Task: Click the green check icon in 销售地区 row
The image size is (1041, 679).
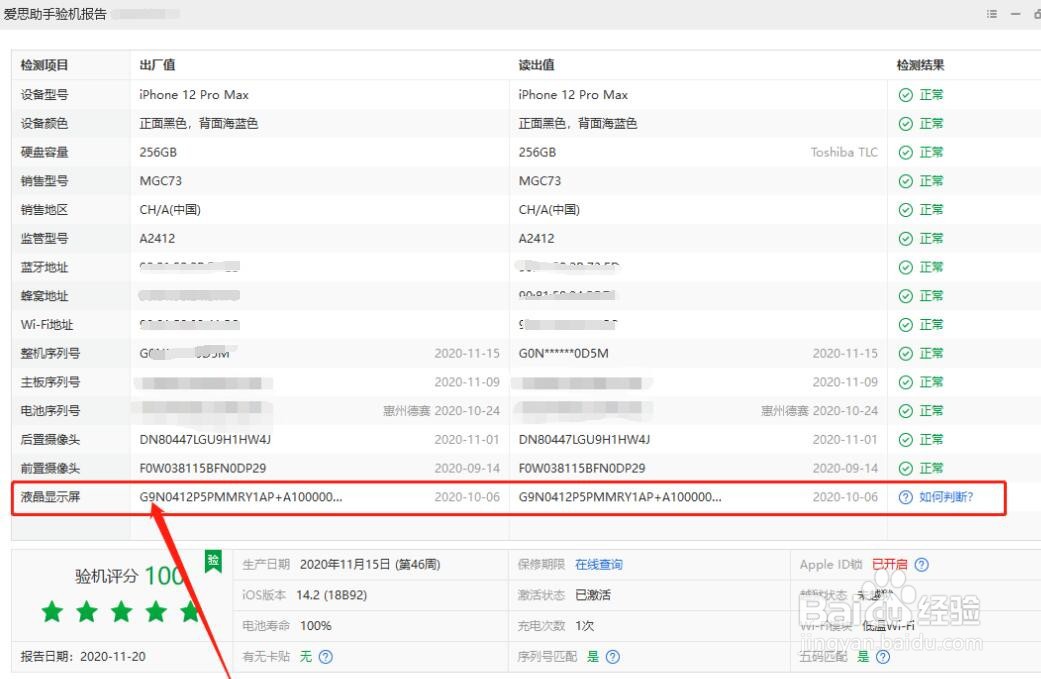Action: click(x=906, y=210)
